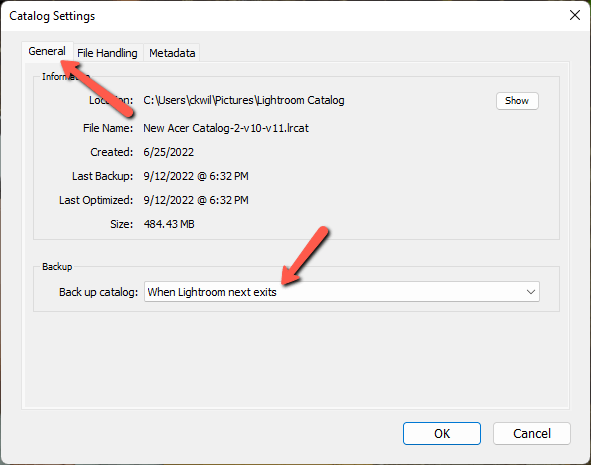Viewport: 591px width, 465px height.
Task: Confirm settings with OK
Action: pyautogui.click(x=442, y=433)
